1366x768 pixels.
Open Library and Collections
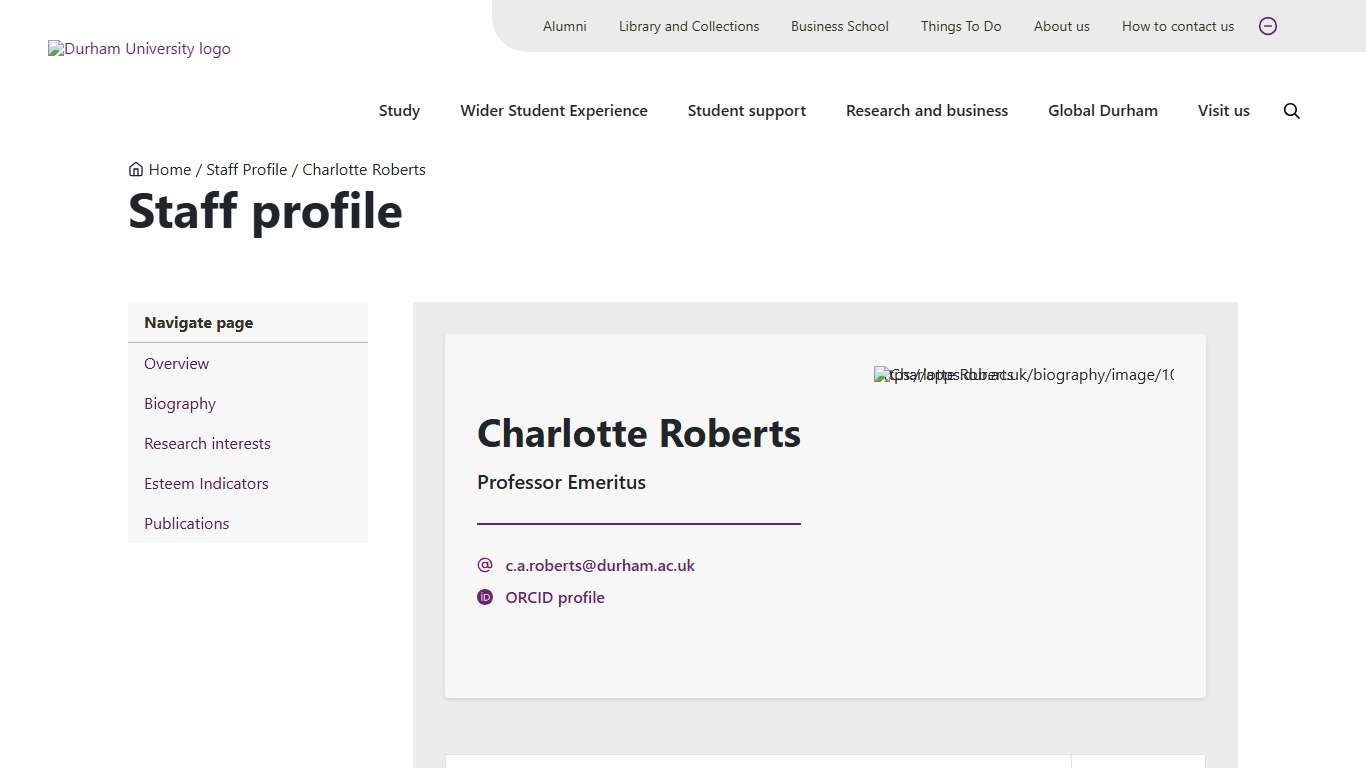pos(688,26)
